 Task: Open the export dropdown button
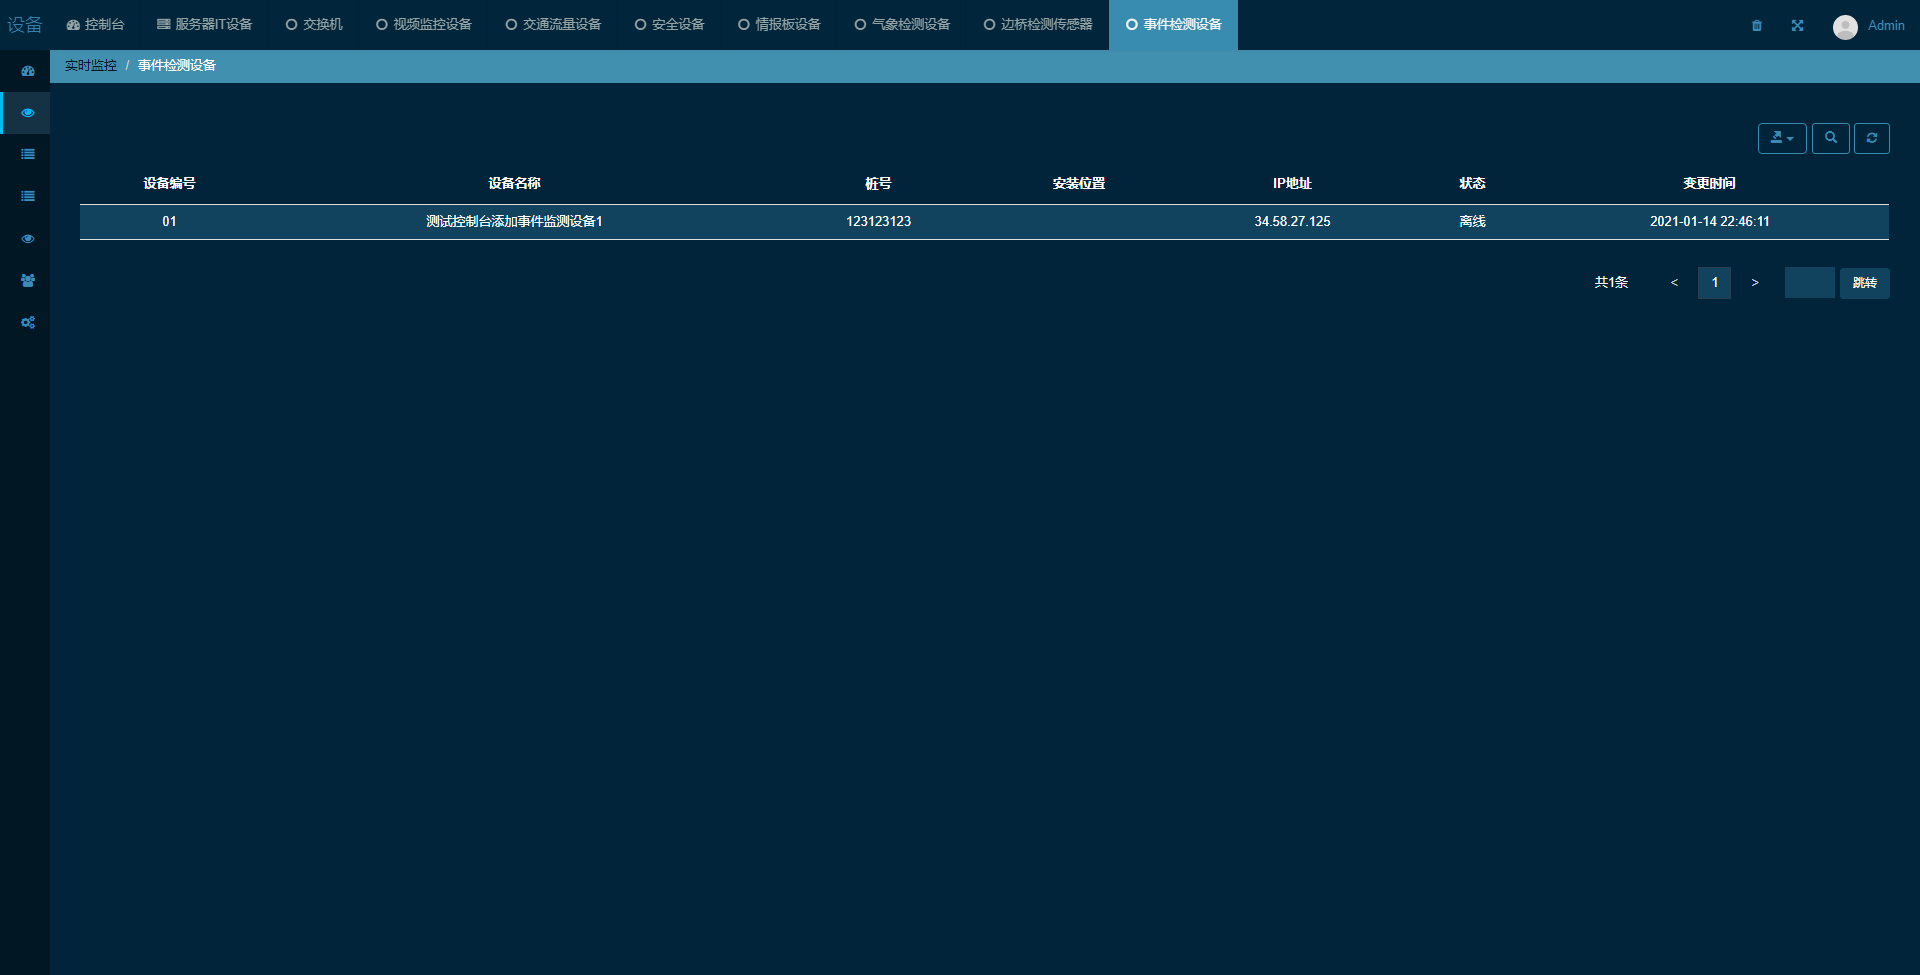coord(1782,138)
